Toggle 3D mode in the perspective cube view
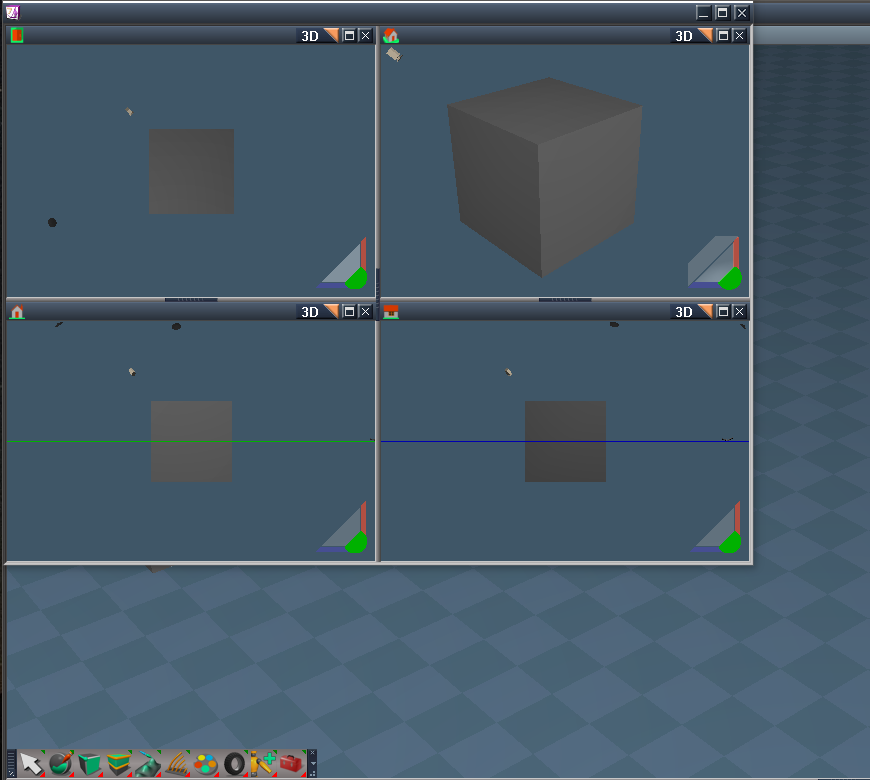 tap(684, 36)
